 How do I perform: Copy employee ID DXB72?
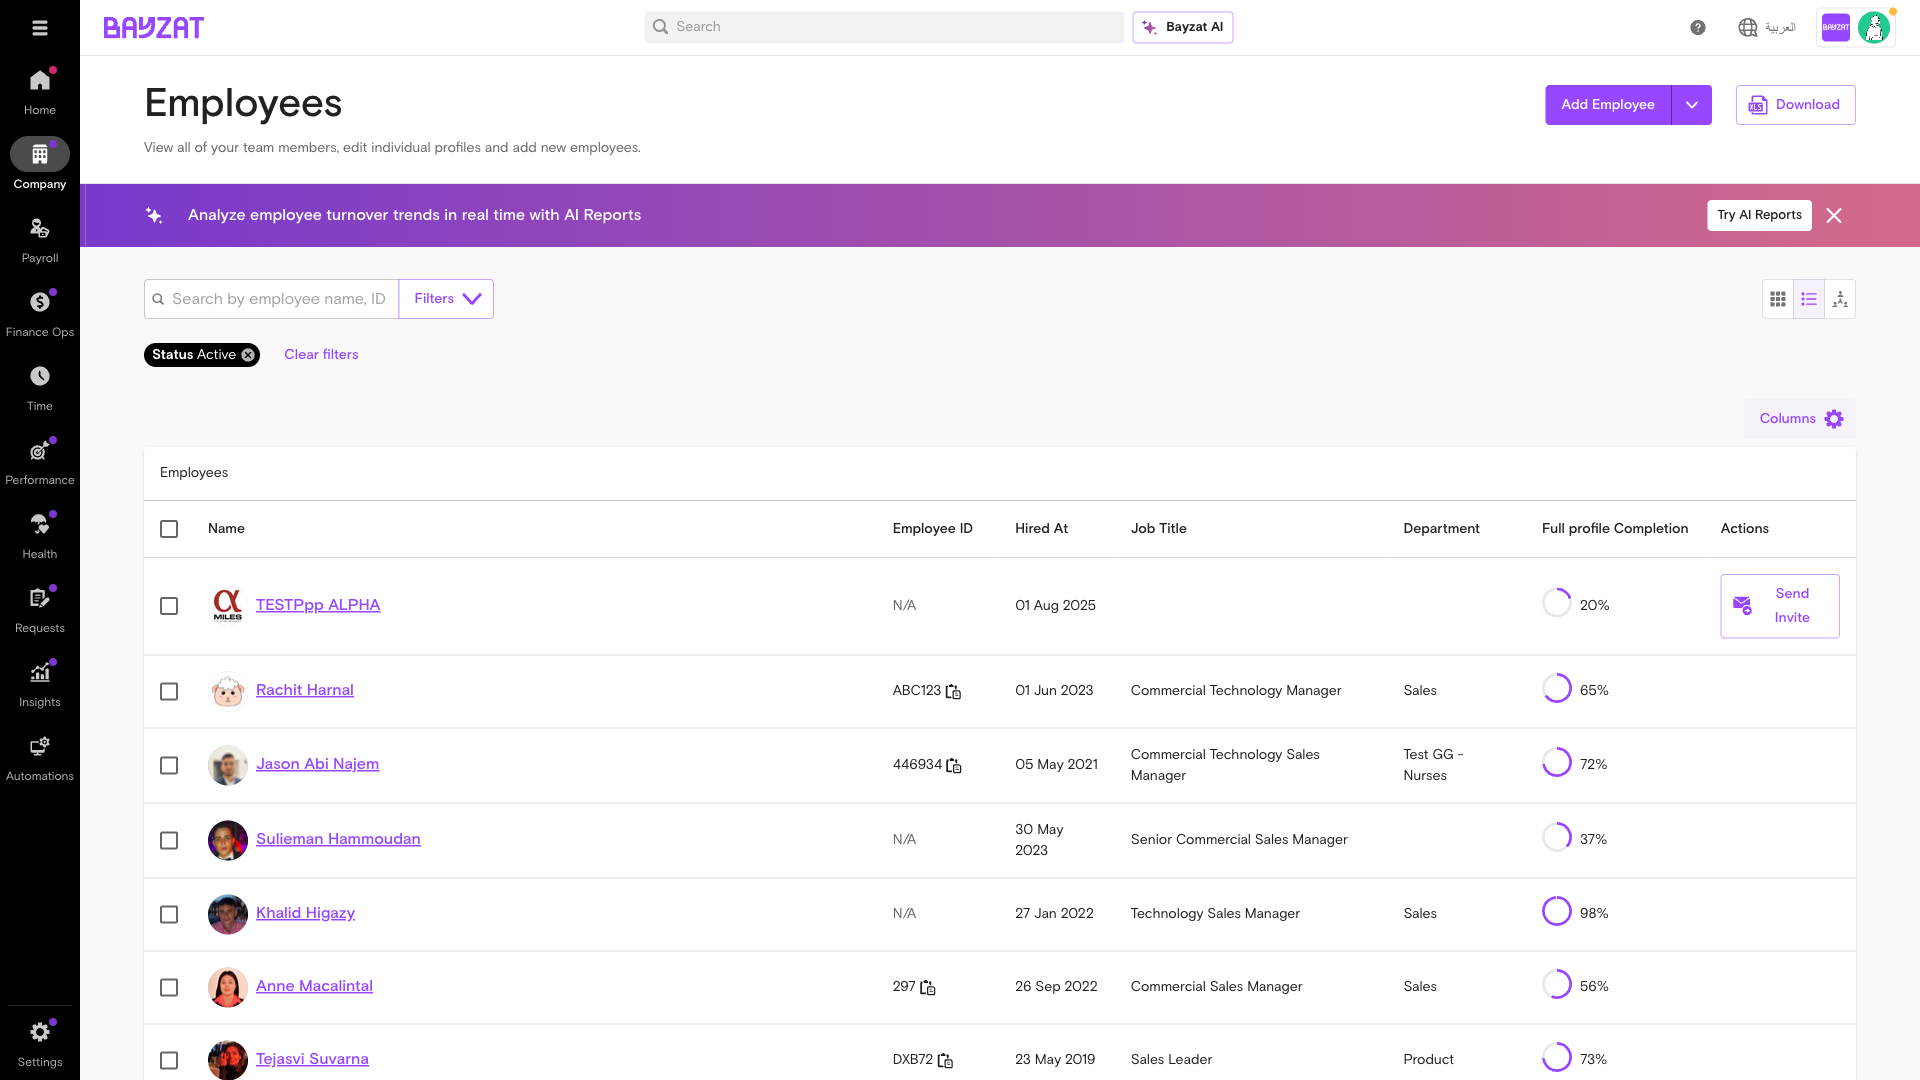click(946, 1061)
